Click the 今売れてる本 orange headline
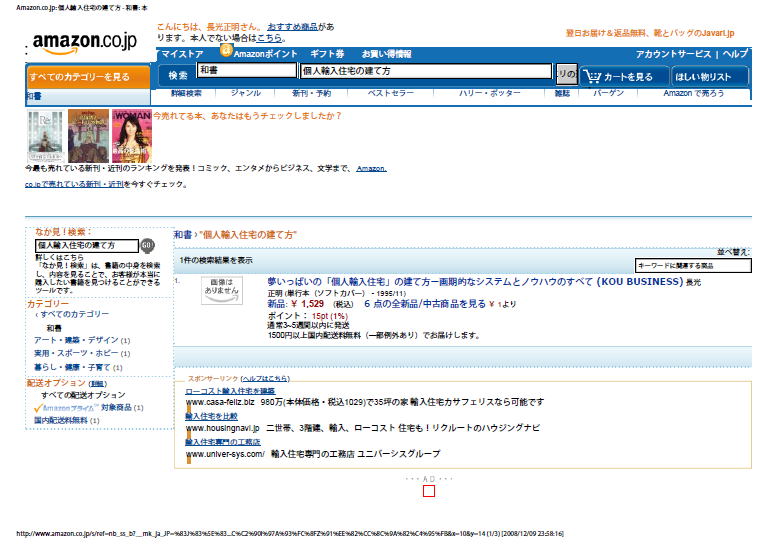 click(247, 116)
